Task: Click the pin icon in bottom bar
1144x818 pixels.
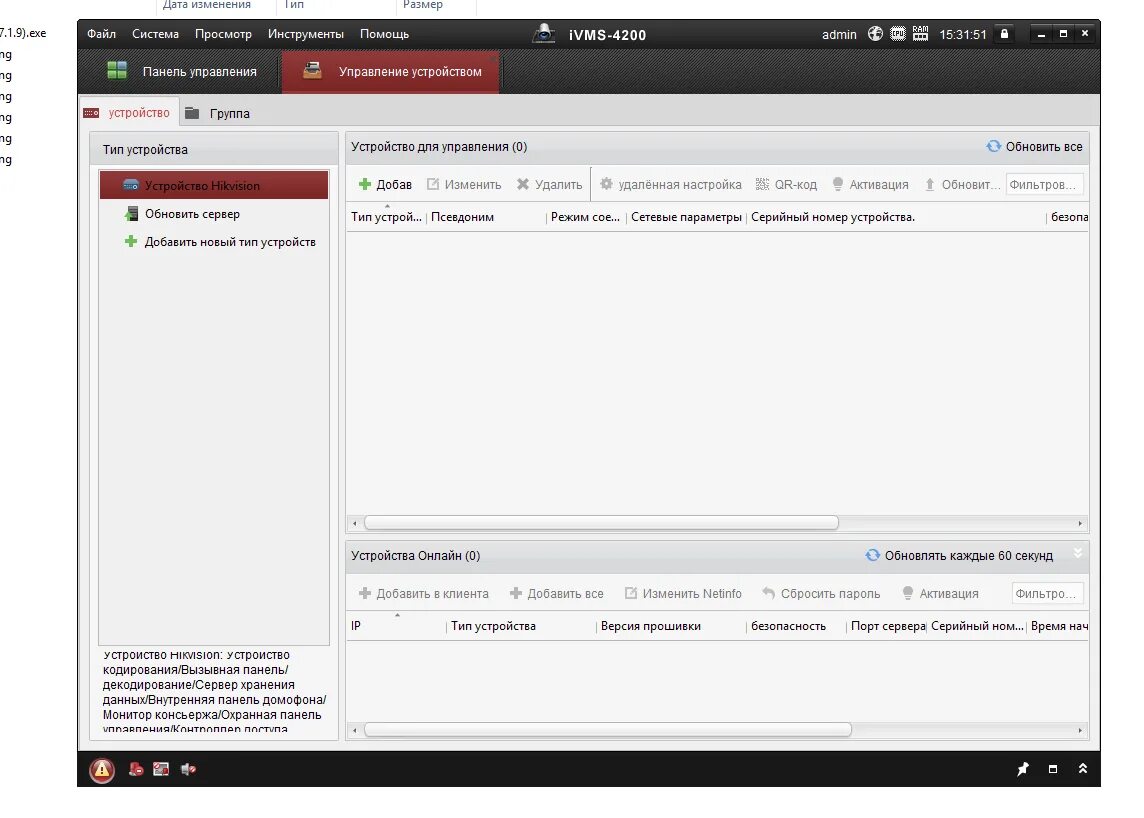Action: (1023, 768)
